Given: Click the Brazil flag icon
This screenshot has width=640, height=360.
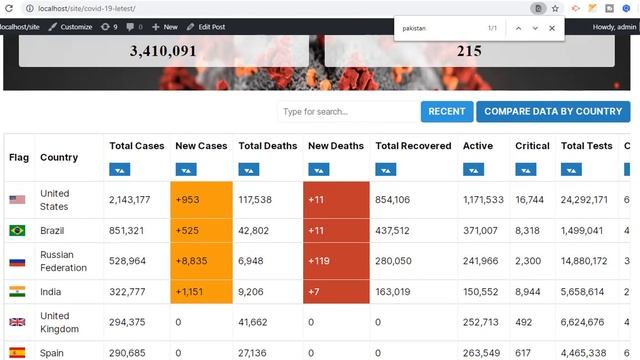Looking at the screenshot, I should (x=17, y=231).
